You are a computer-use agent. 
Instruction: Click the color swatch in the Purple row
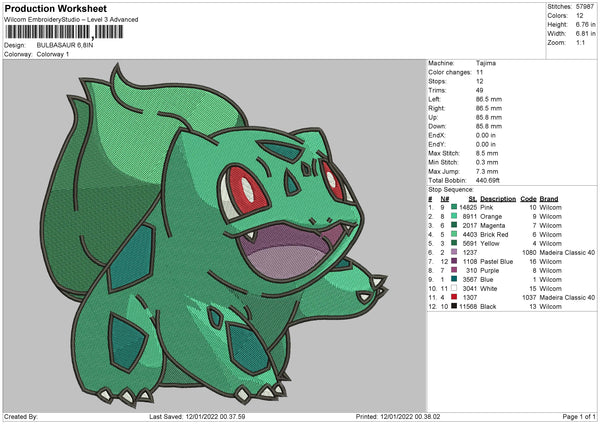tap(454, 270)
